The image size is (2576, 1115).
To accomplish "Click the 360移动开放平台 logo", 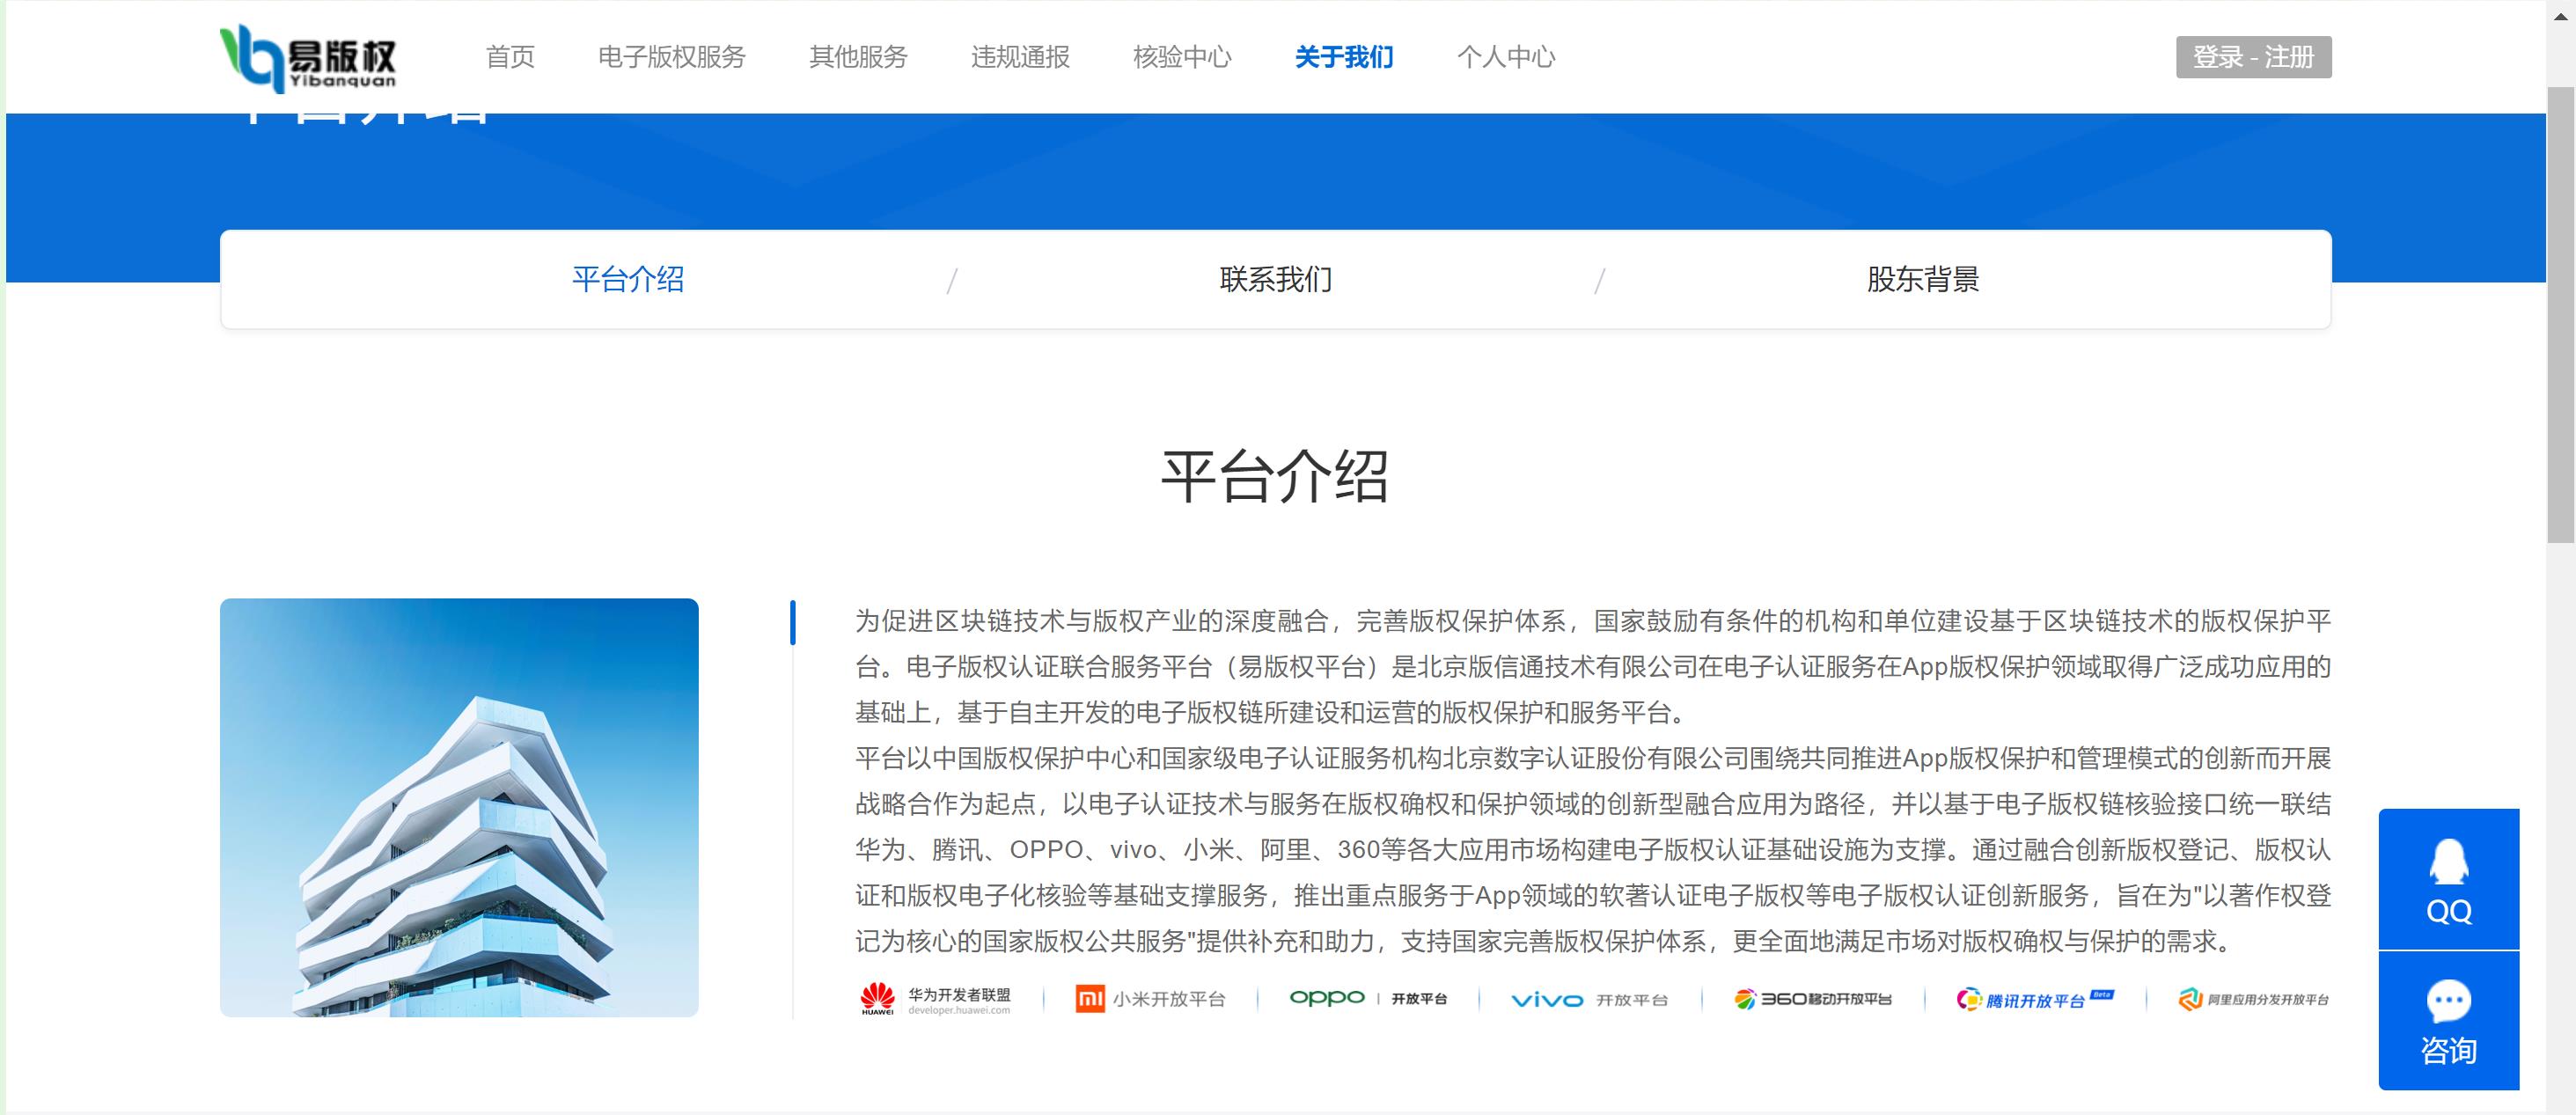I will click(x=1812, y=999).
